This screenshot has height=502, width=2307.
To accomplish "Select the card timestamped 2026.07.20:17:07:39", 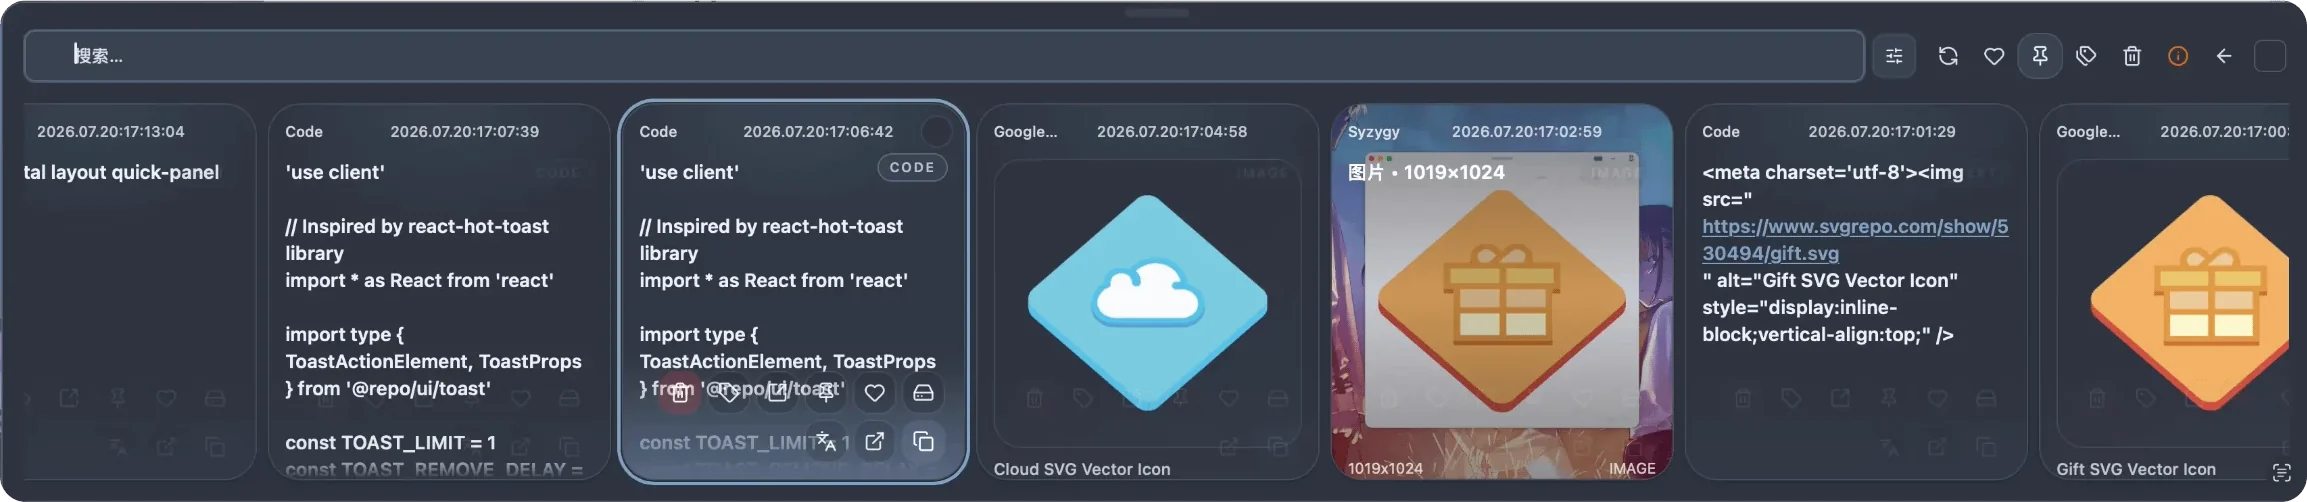I will point(439,291).
